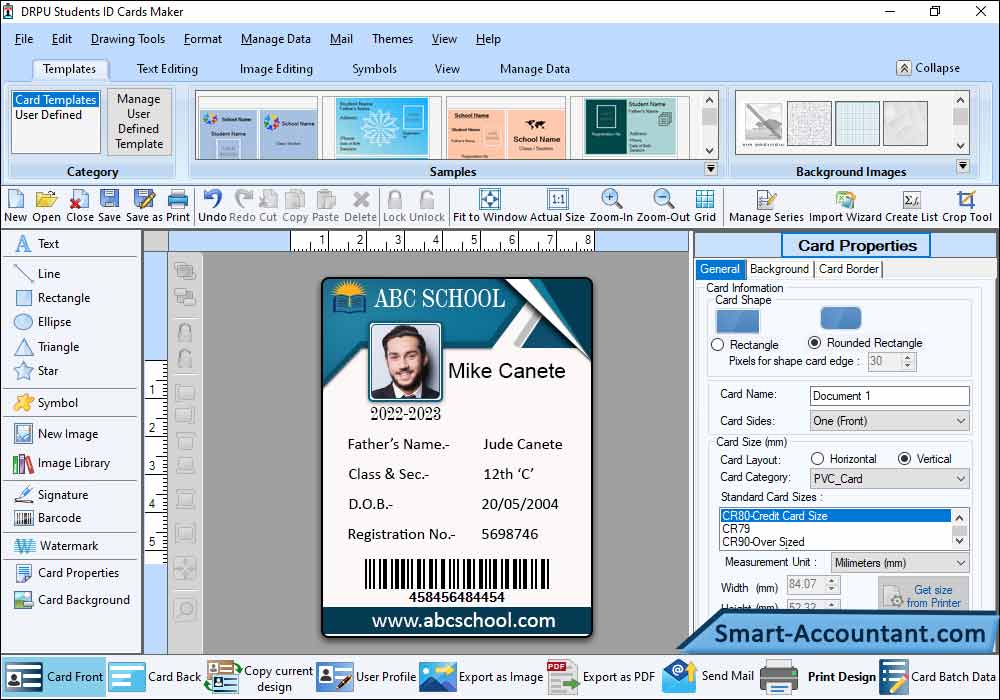Collapse the ribbon panel
The height and width of the screenshot is (700, 1000).
click(x=929, y=68)
